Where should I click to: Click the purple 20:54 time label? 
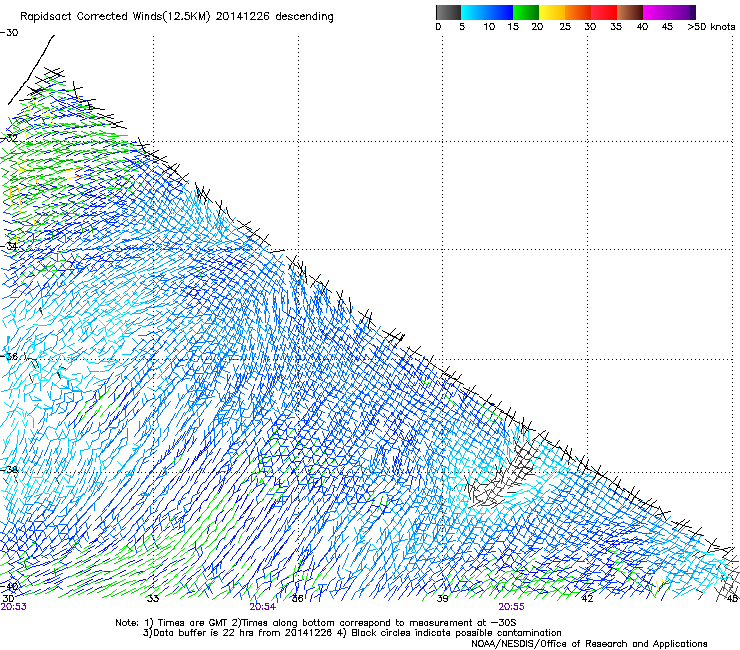click(263, 607)
